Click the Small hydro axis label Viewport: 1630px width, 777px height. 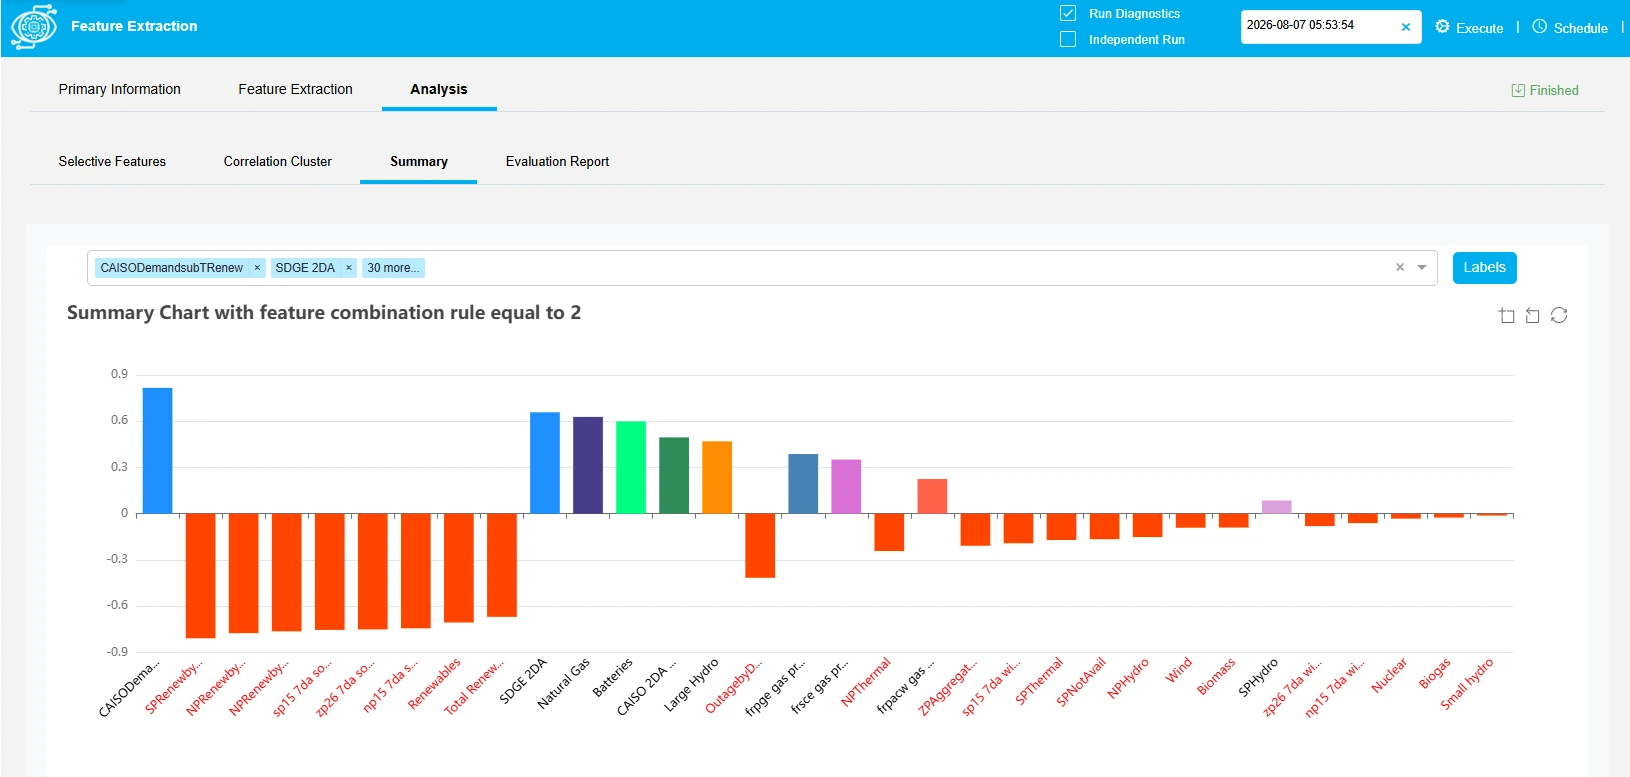click(1467, 684)
